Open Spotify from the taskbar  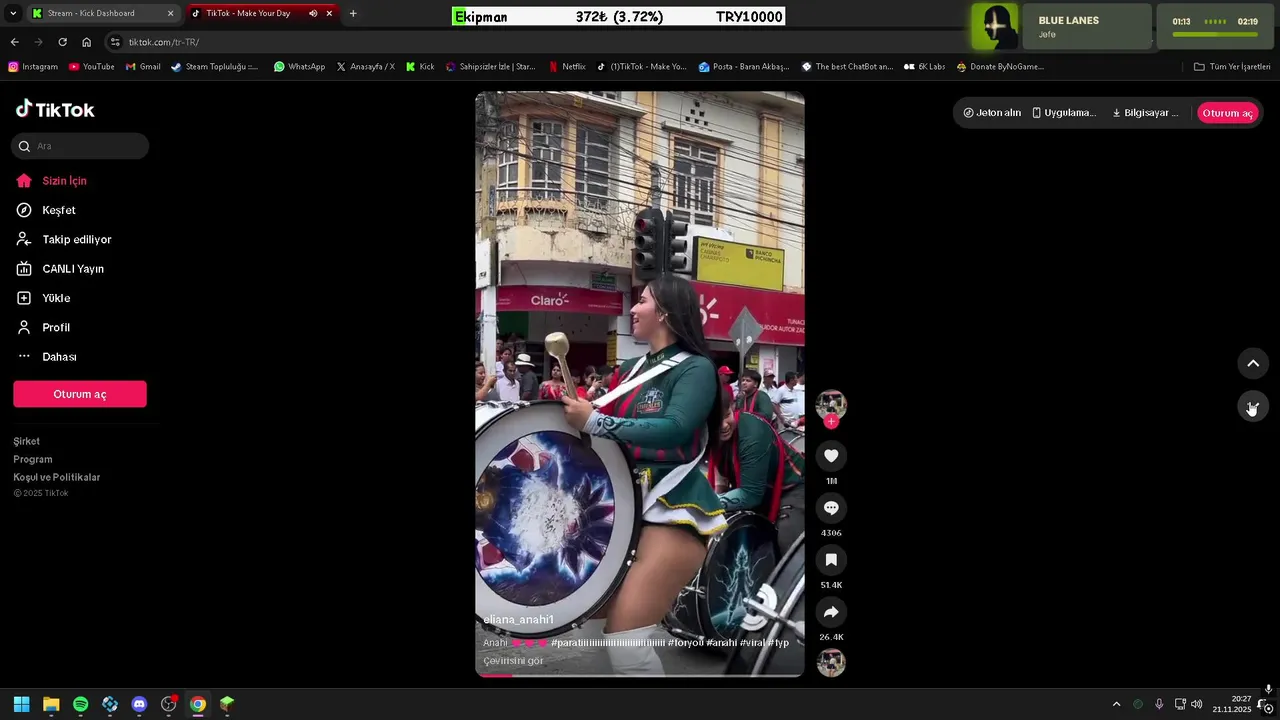click(80, 704)
